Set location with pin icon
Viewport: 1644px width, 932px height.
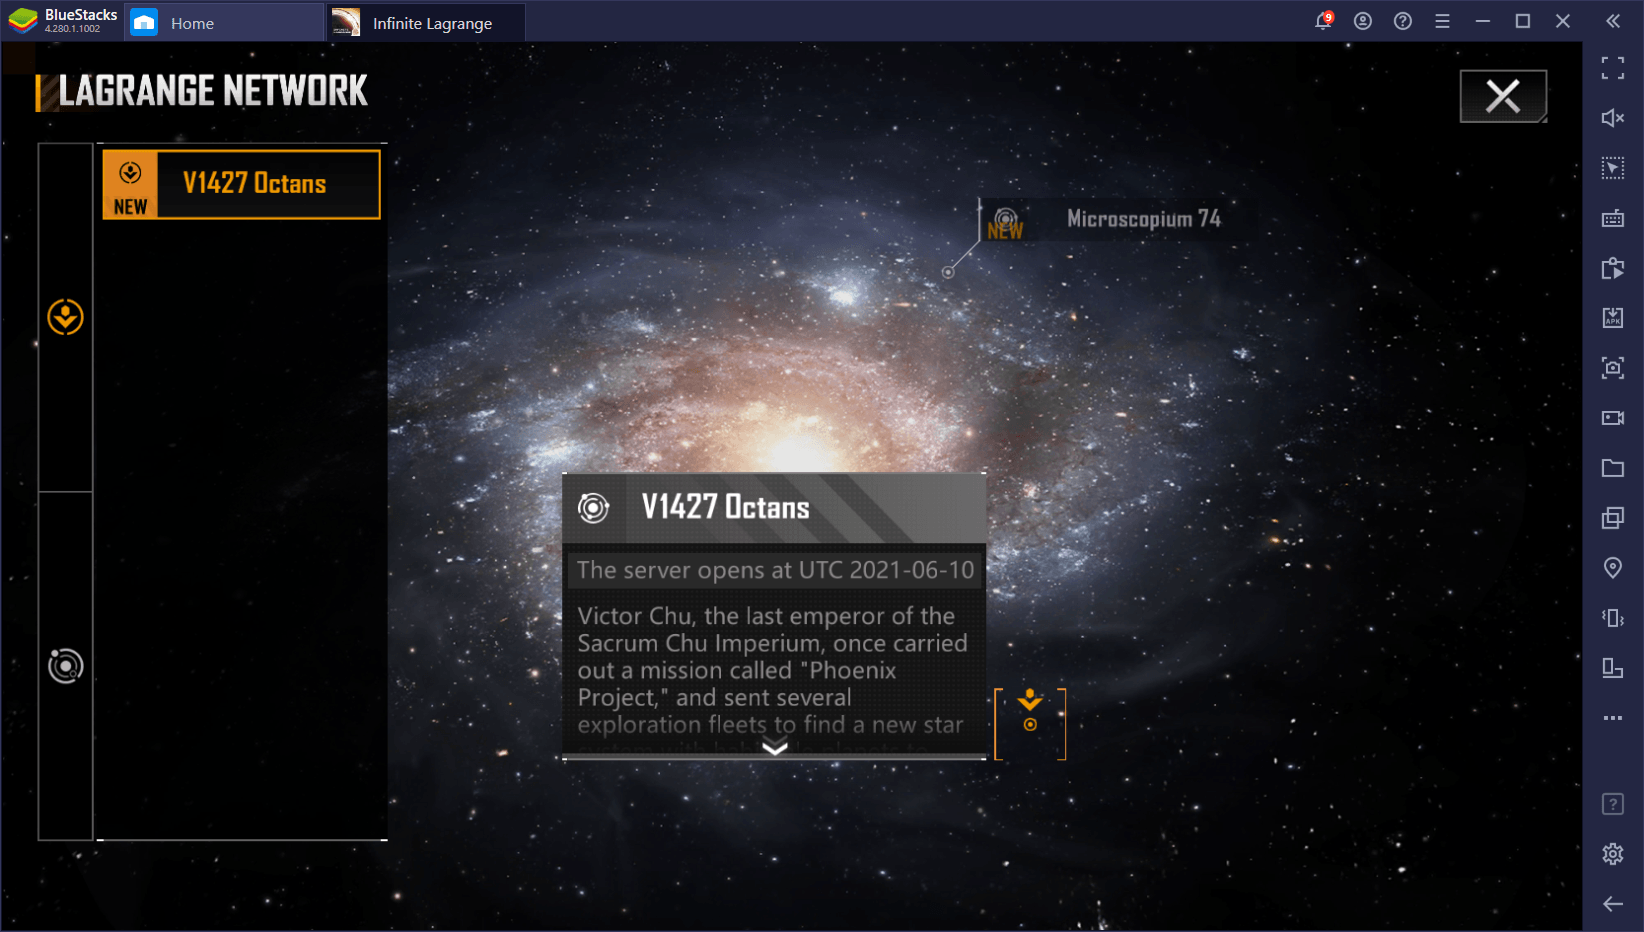click(x=1613, y=568)
